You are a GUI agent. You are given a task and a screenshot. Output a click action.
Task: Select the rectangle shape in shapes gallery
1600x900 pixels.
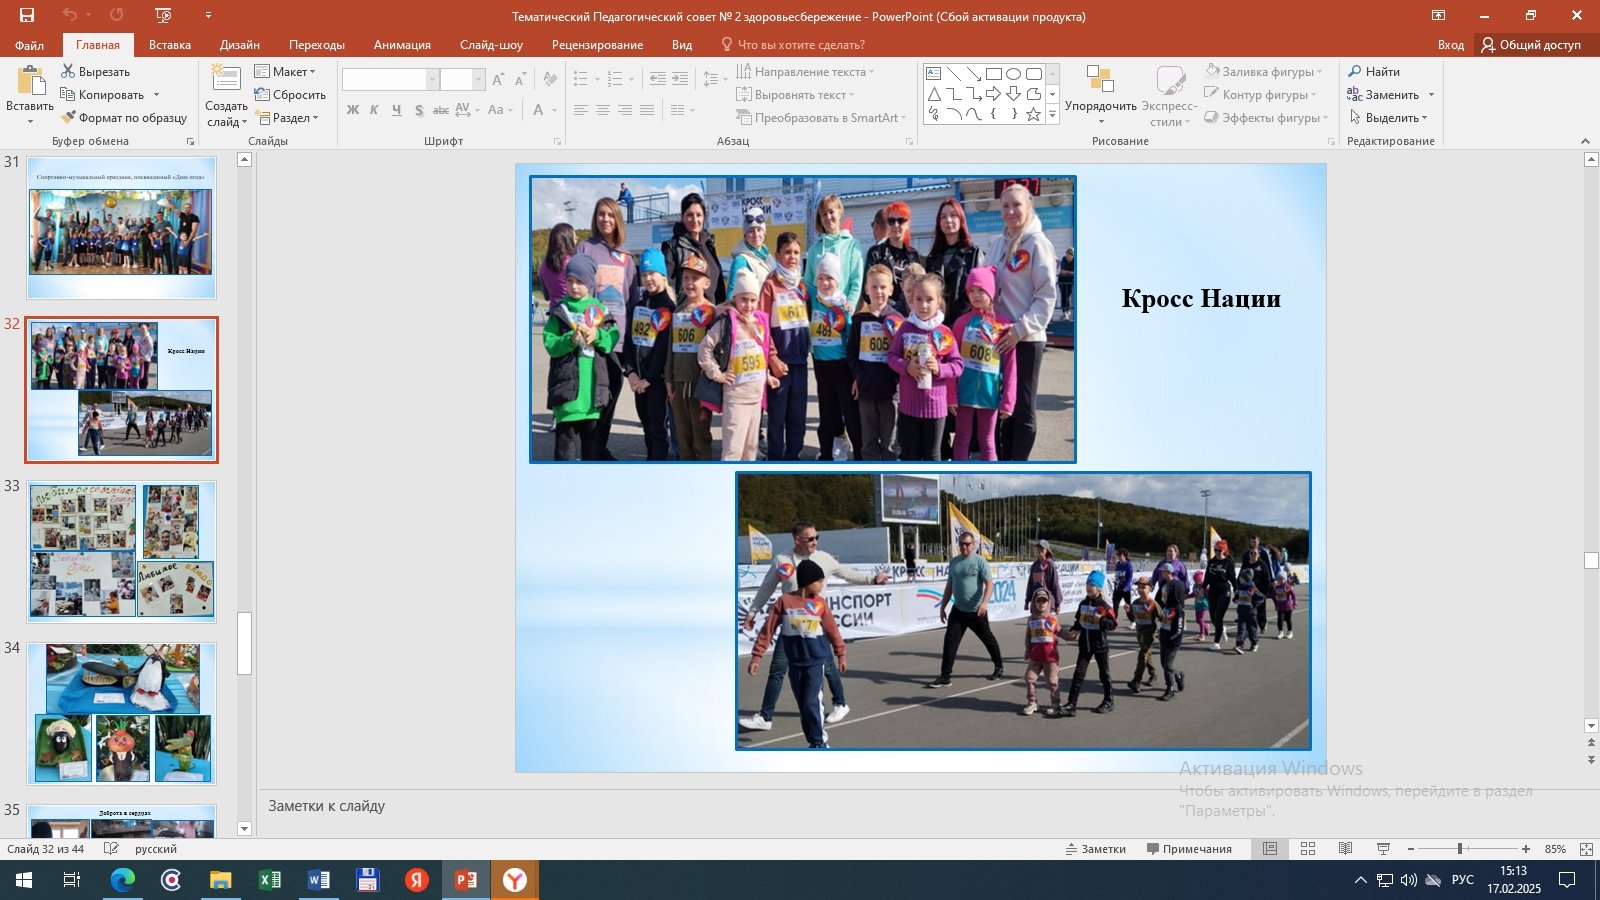click(x=994, y=74)
